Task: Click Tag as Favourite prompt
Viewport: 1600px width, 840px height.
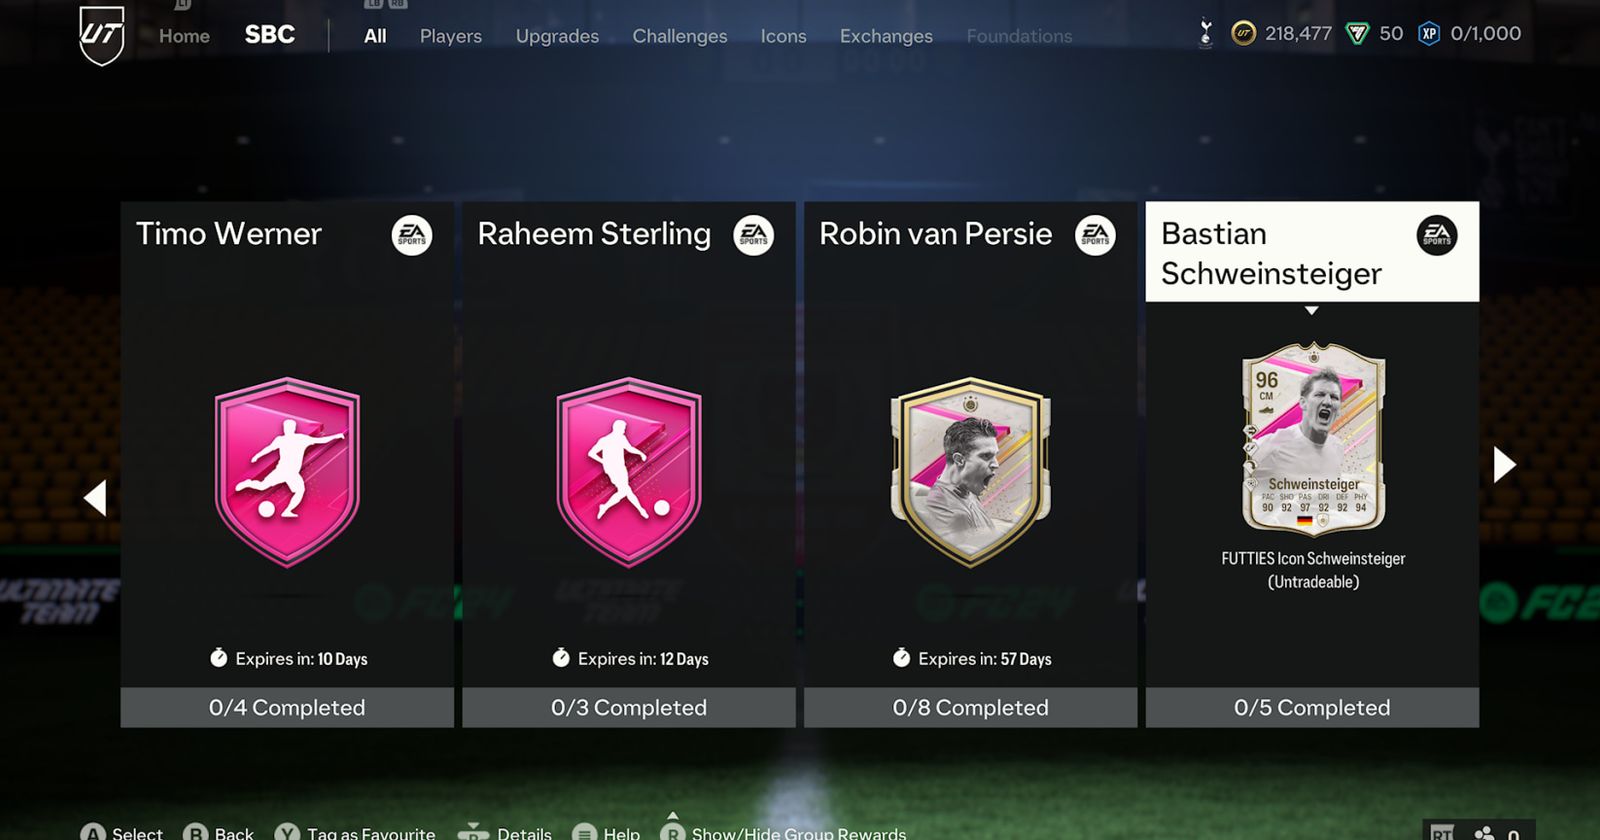Action: 356,832
